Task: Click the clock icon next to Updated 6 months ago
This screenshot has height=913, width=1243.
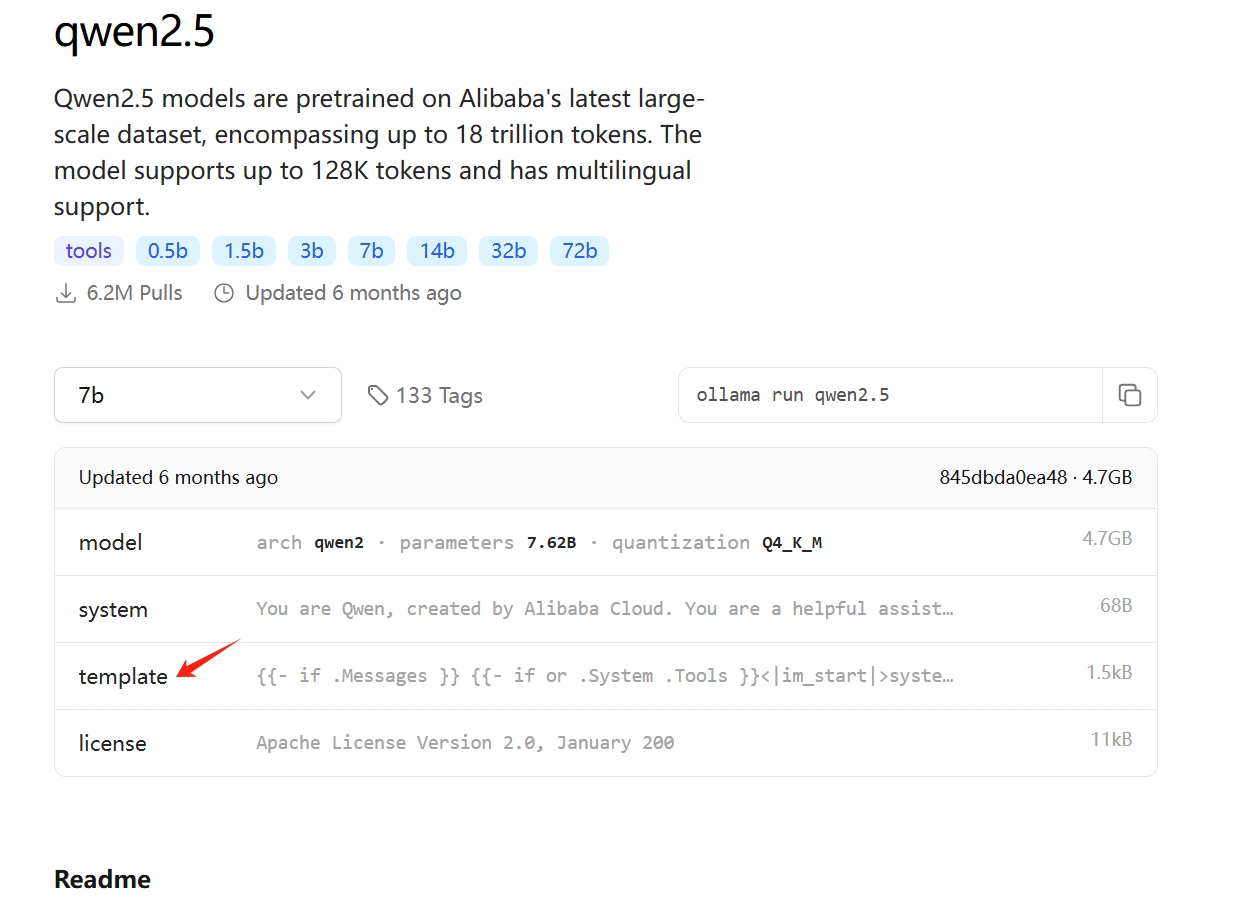Action: [x=224, y=293]
